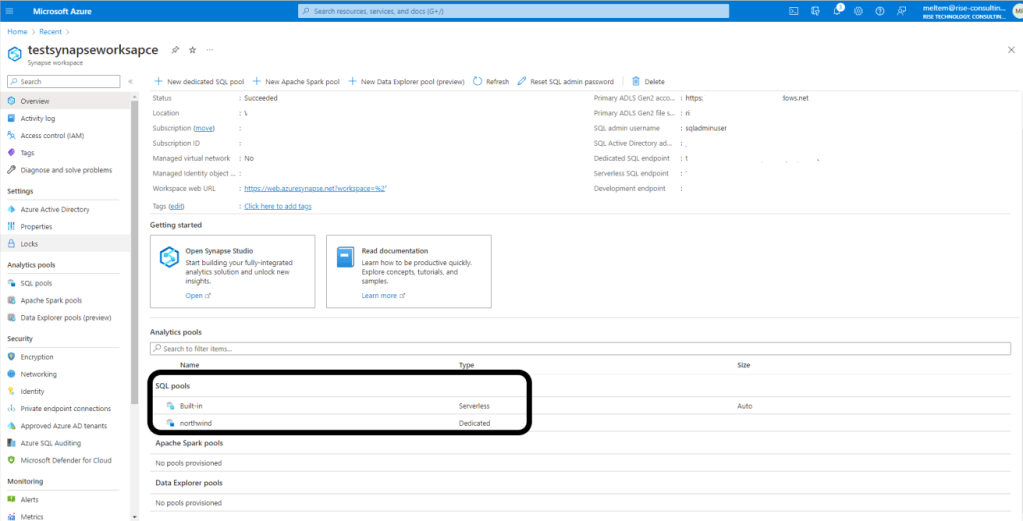
Task: Click New dedicated SQL pool
Action: pos(198,81)
